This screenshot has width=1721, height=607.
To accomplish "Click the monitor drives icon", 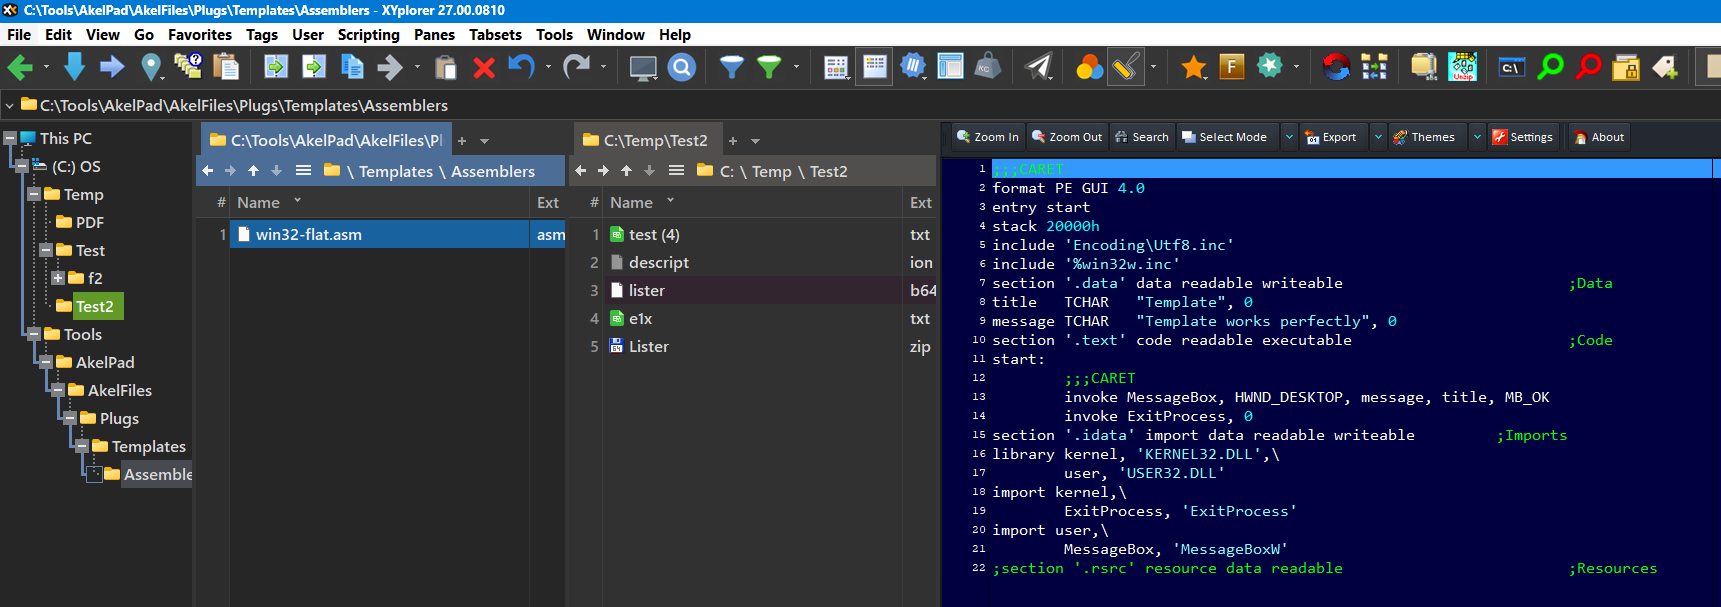I will 643,67.
